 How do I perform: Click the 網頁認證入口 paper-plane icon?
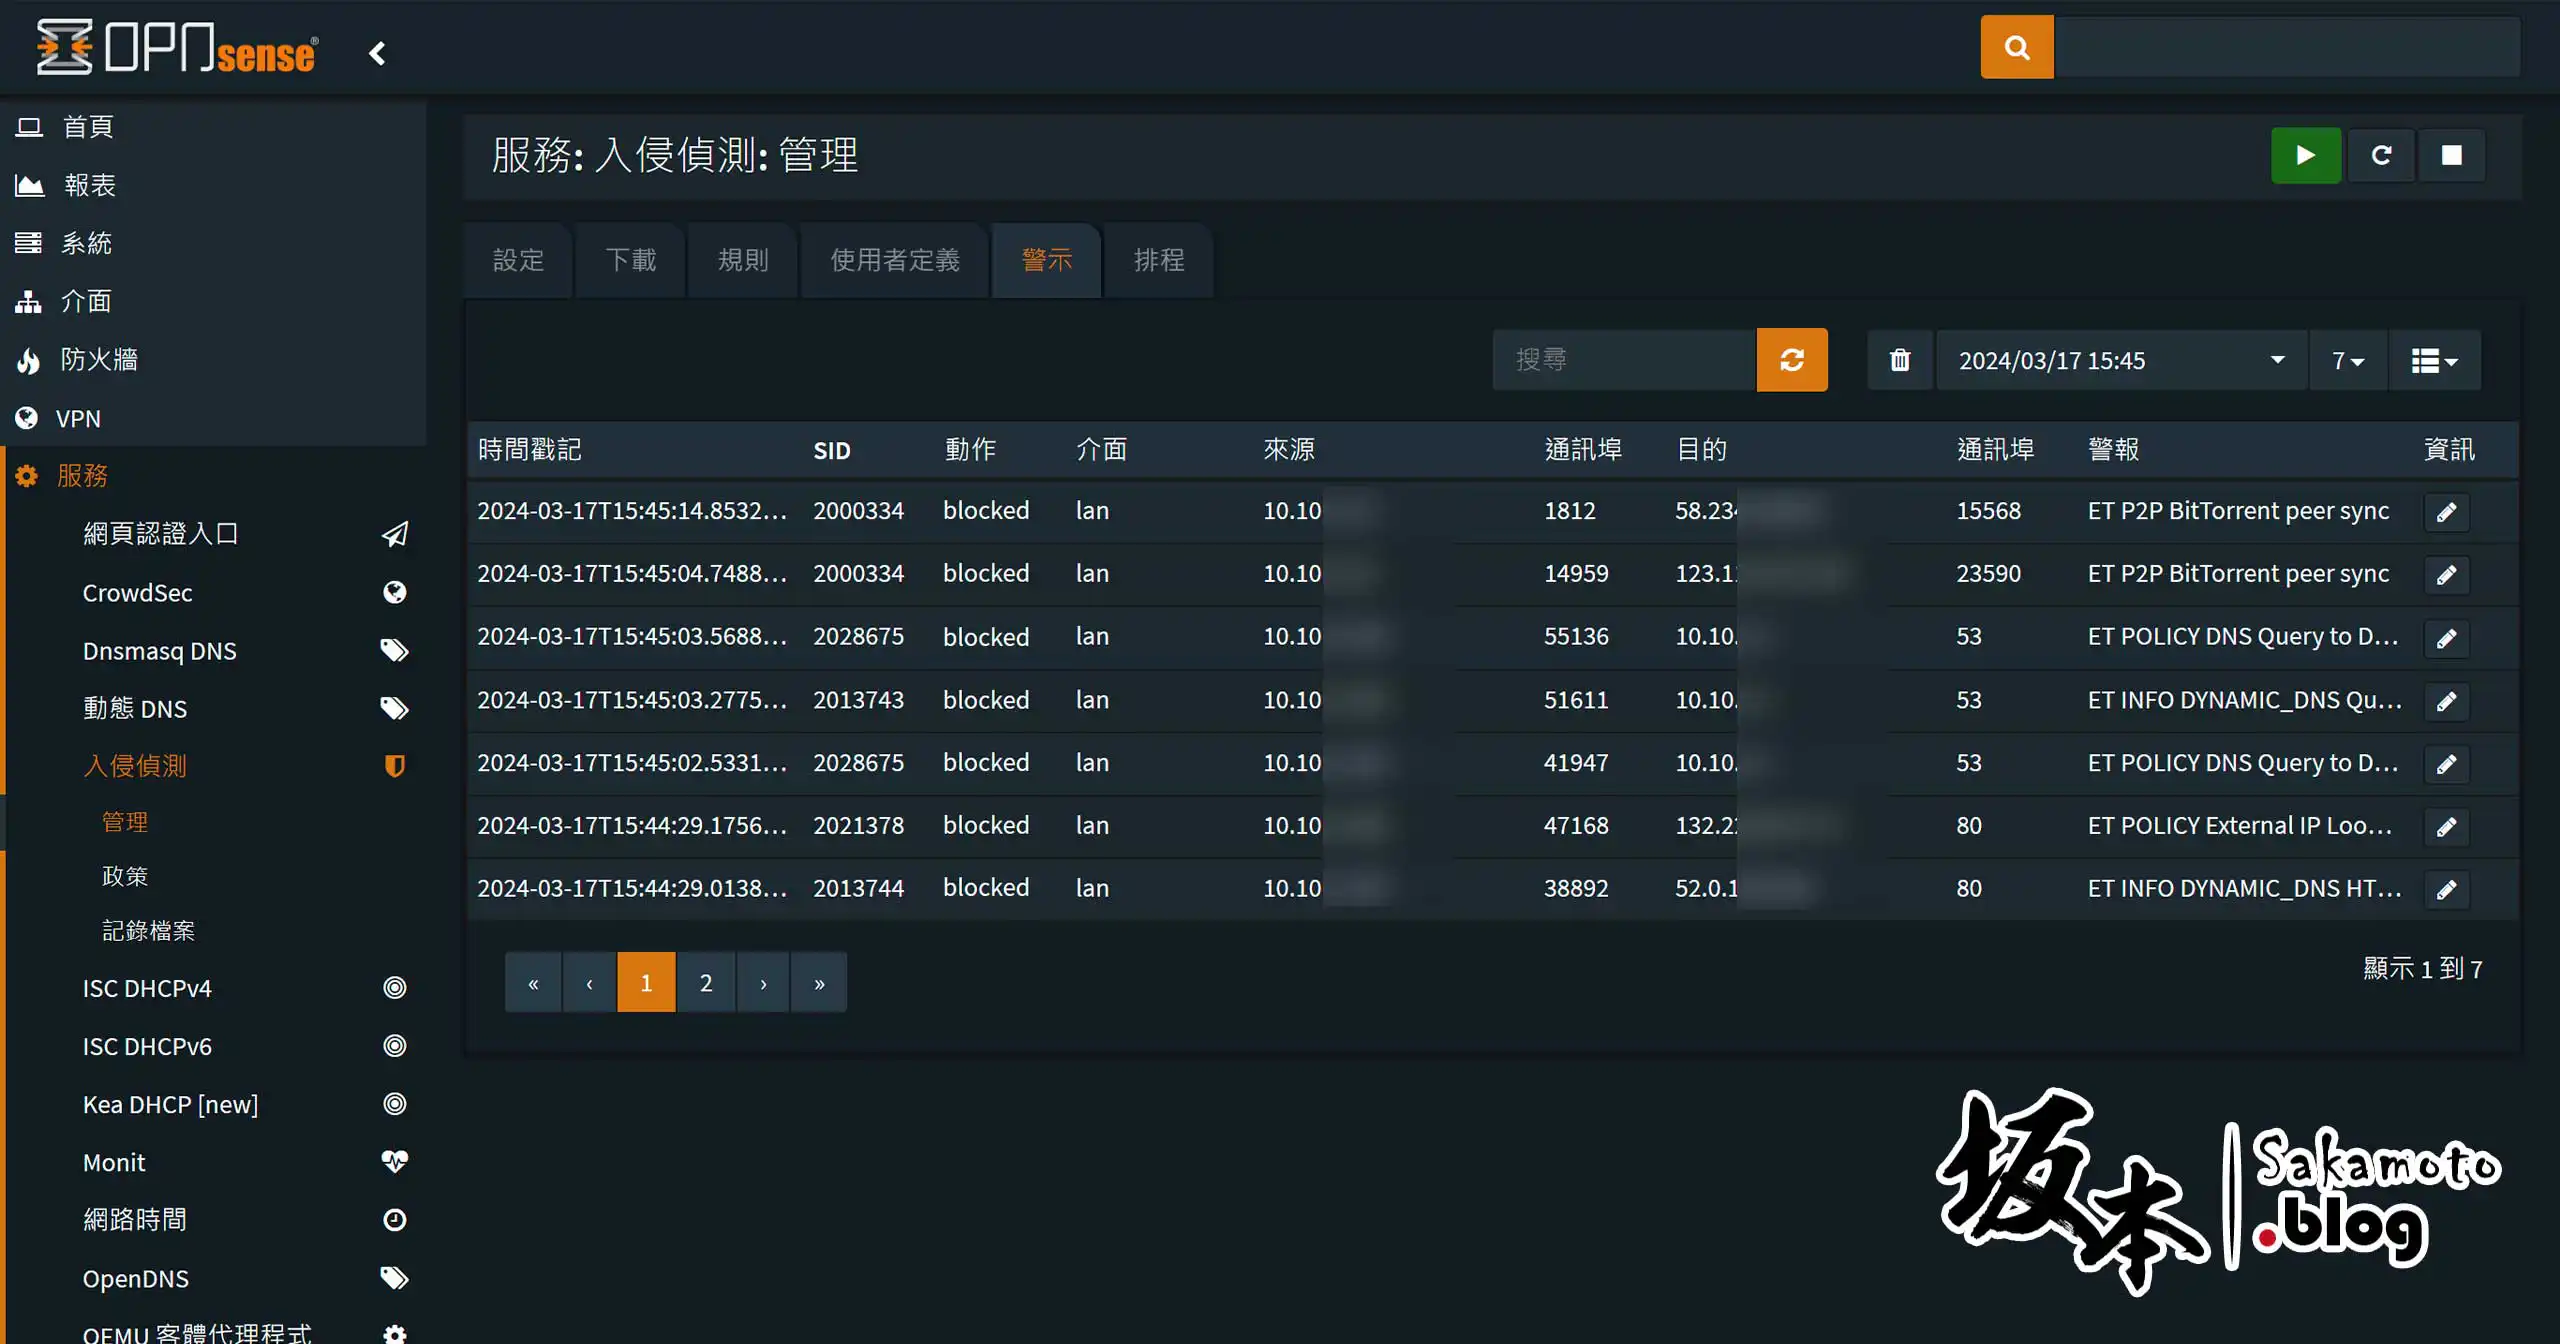pos(395,533)
